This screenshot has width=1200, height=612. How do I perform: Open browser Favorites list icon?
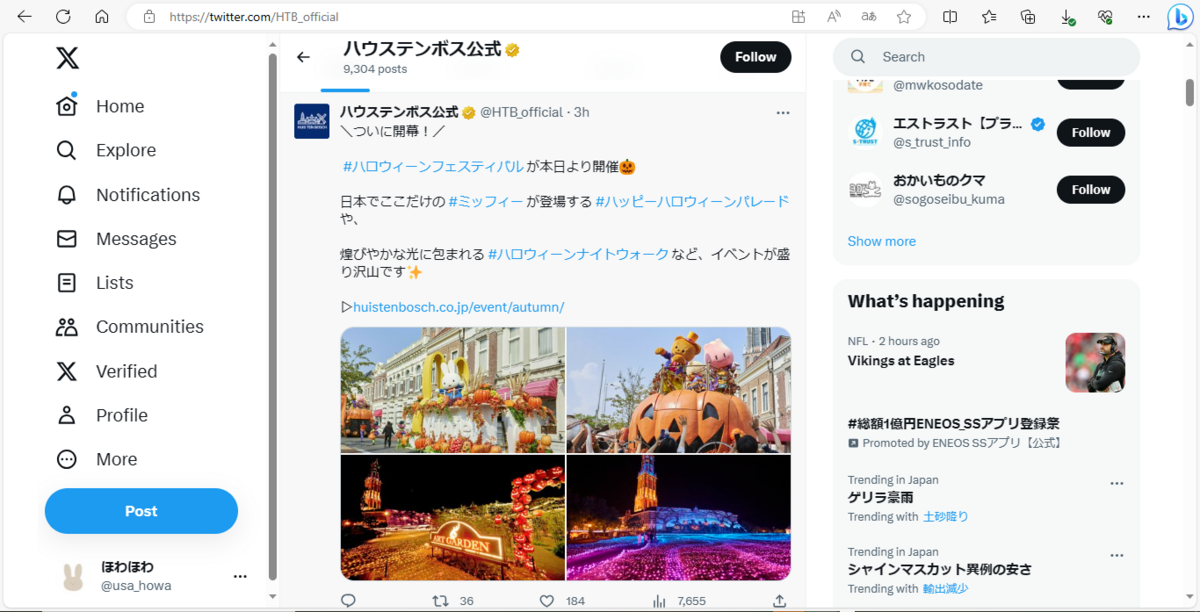[989, 16]
